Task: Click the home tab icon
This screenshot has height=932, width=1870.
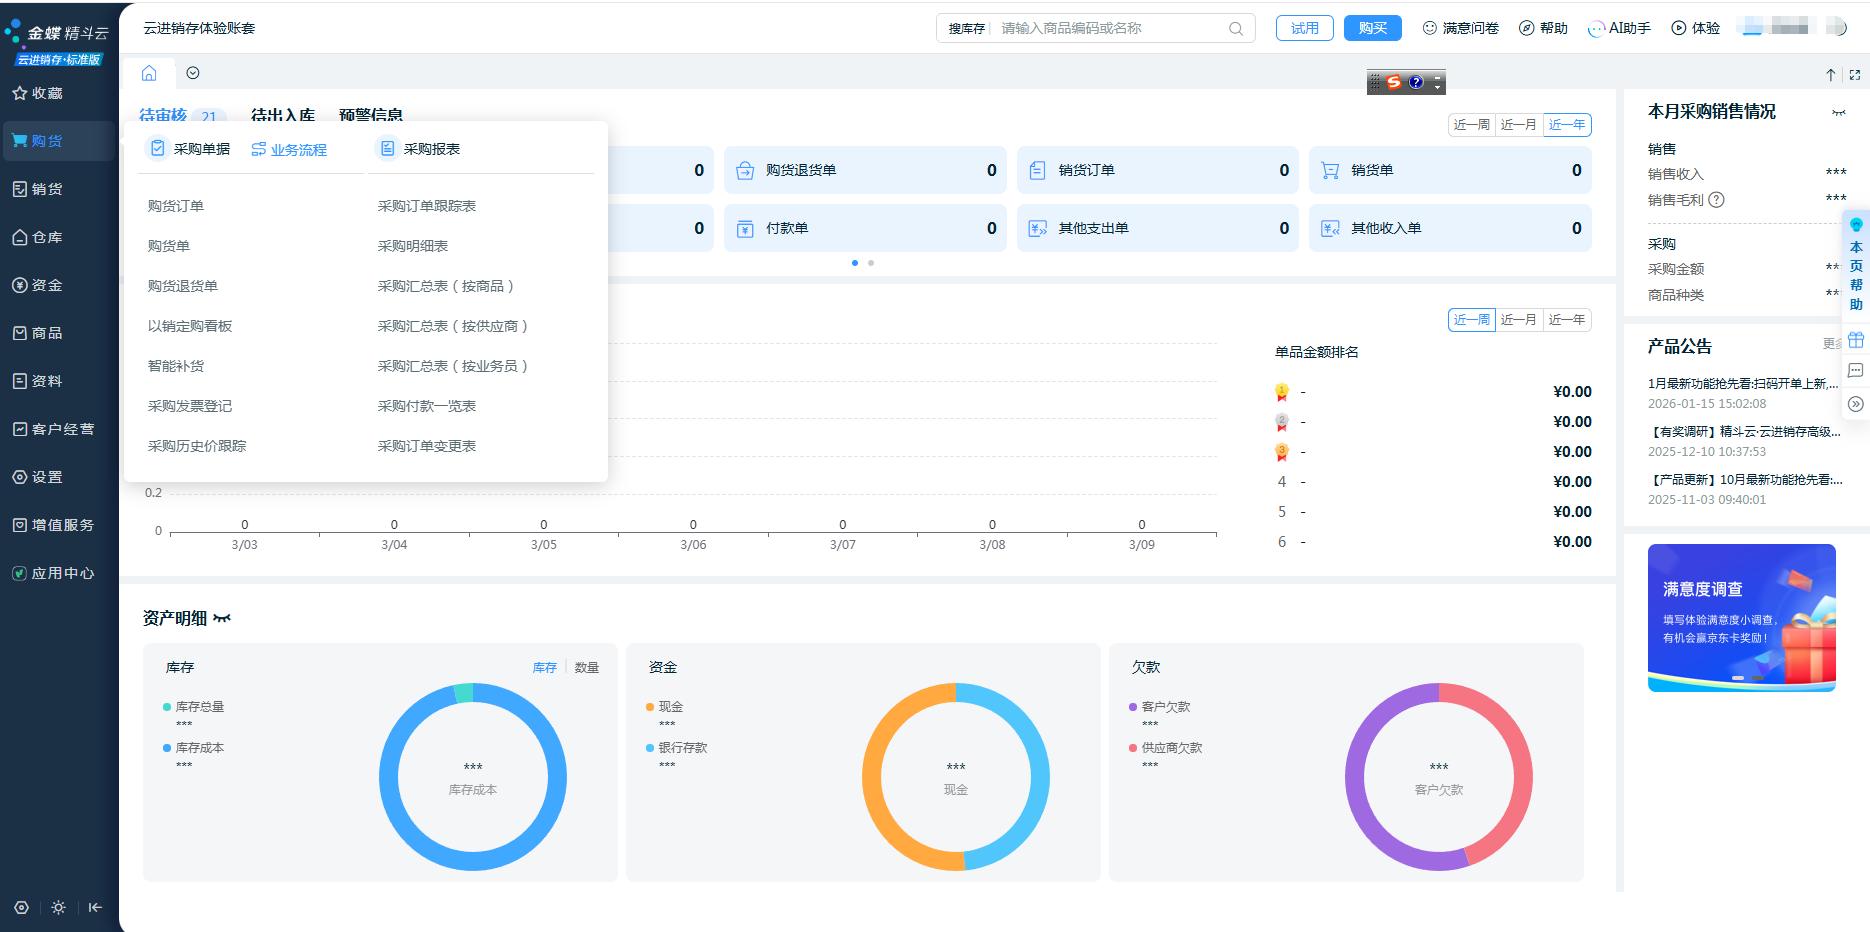Action: point(149,73)
